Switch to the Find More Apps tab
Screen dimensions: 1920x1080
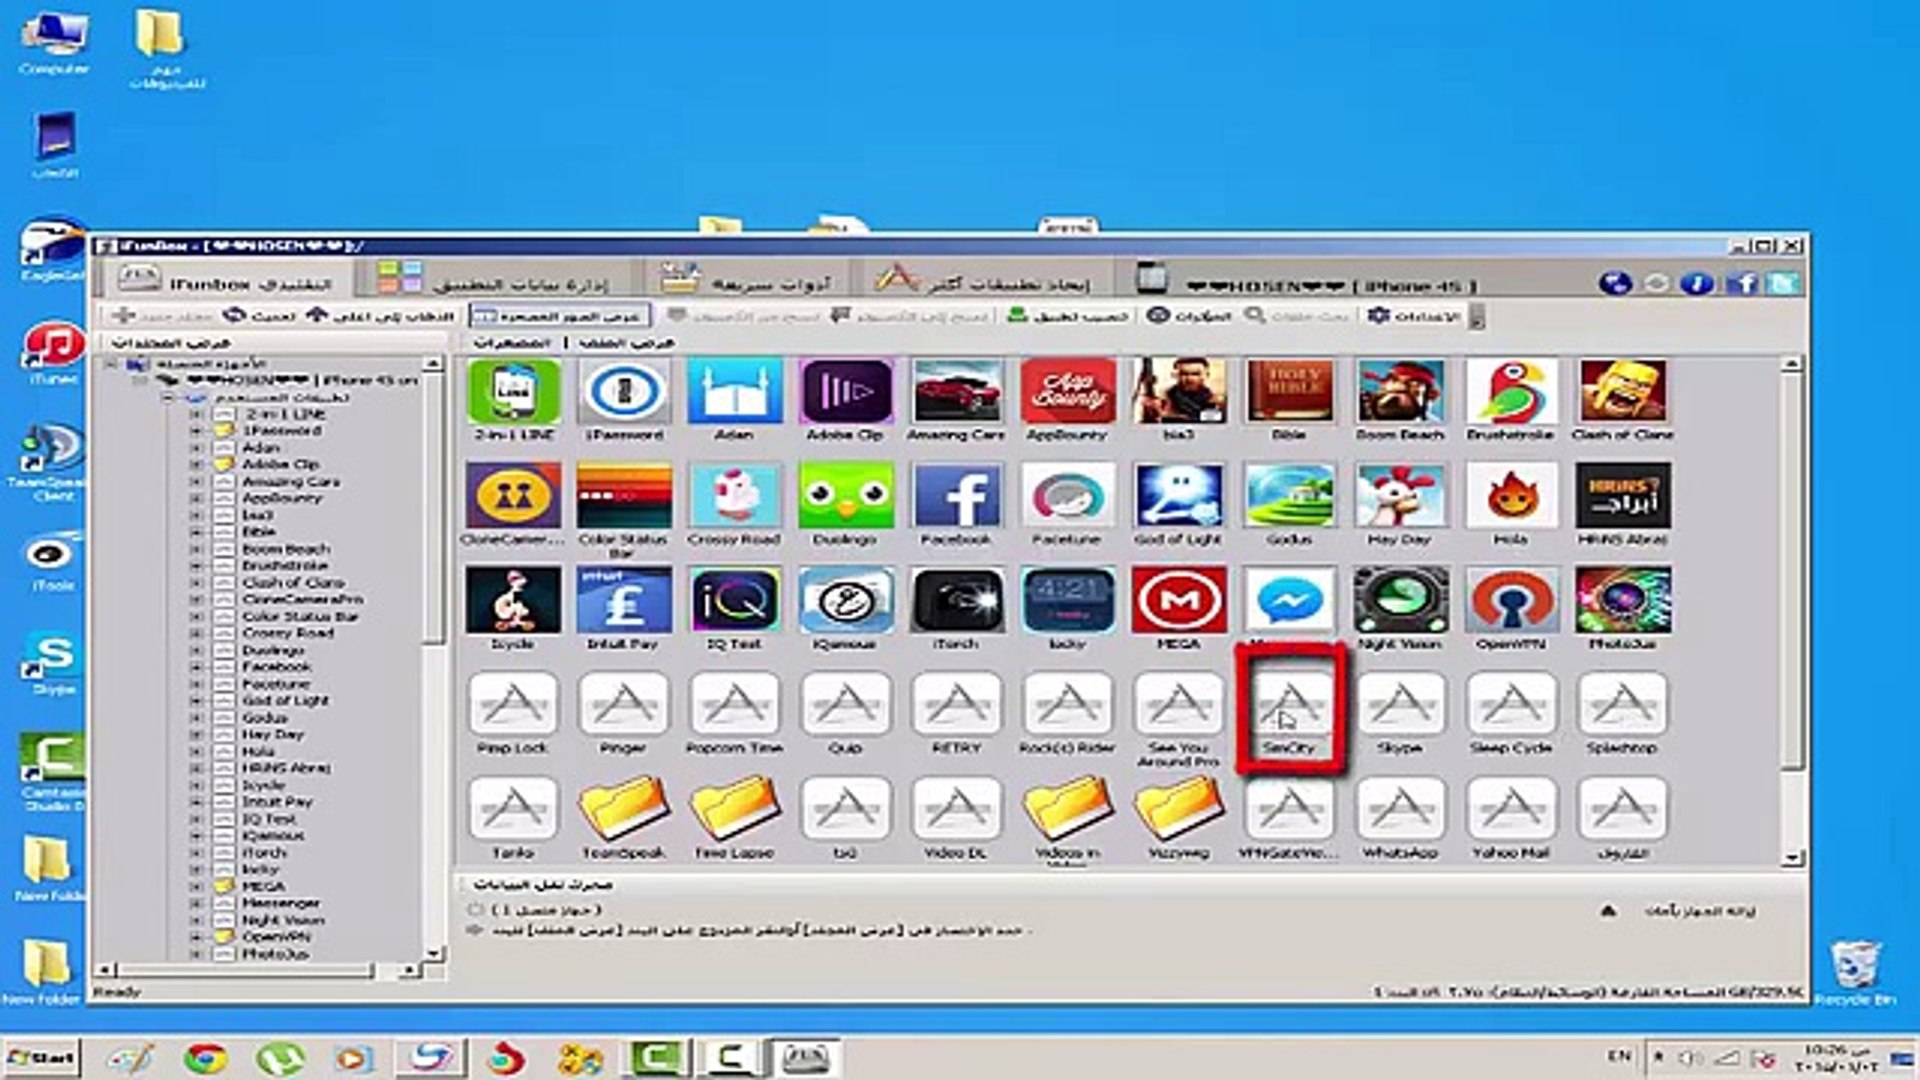coord(983,281)
